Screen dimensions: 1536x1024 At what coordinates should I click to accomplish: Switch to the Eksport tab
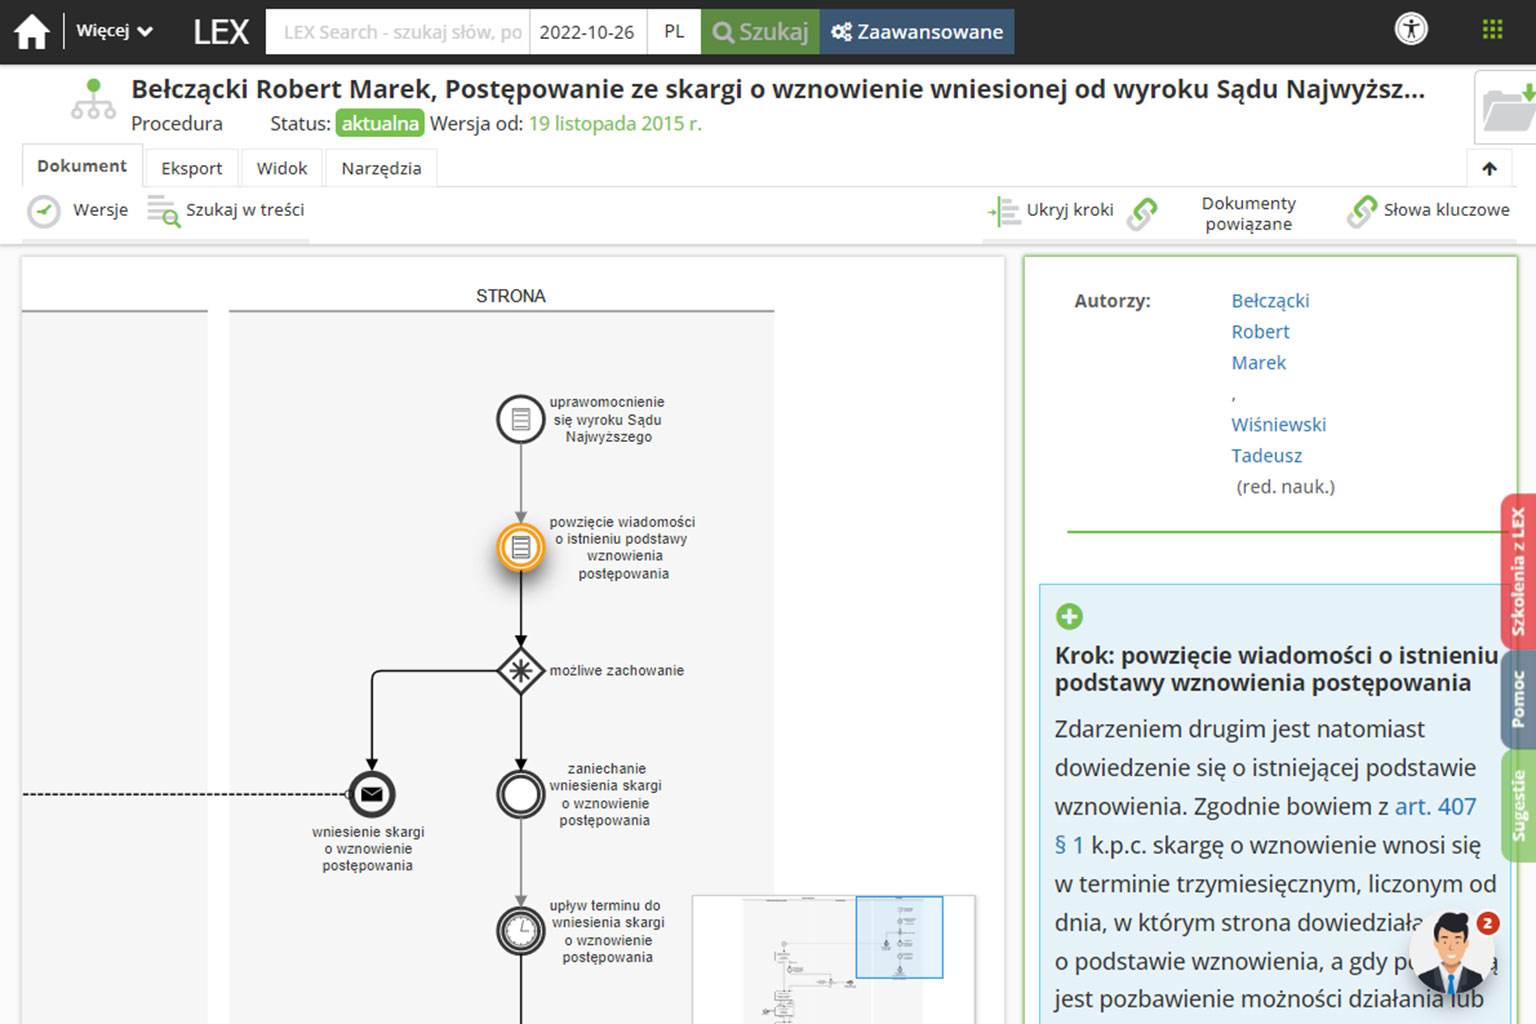pyautogui.click(x=191, y=168)
